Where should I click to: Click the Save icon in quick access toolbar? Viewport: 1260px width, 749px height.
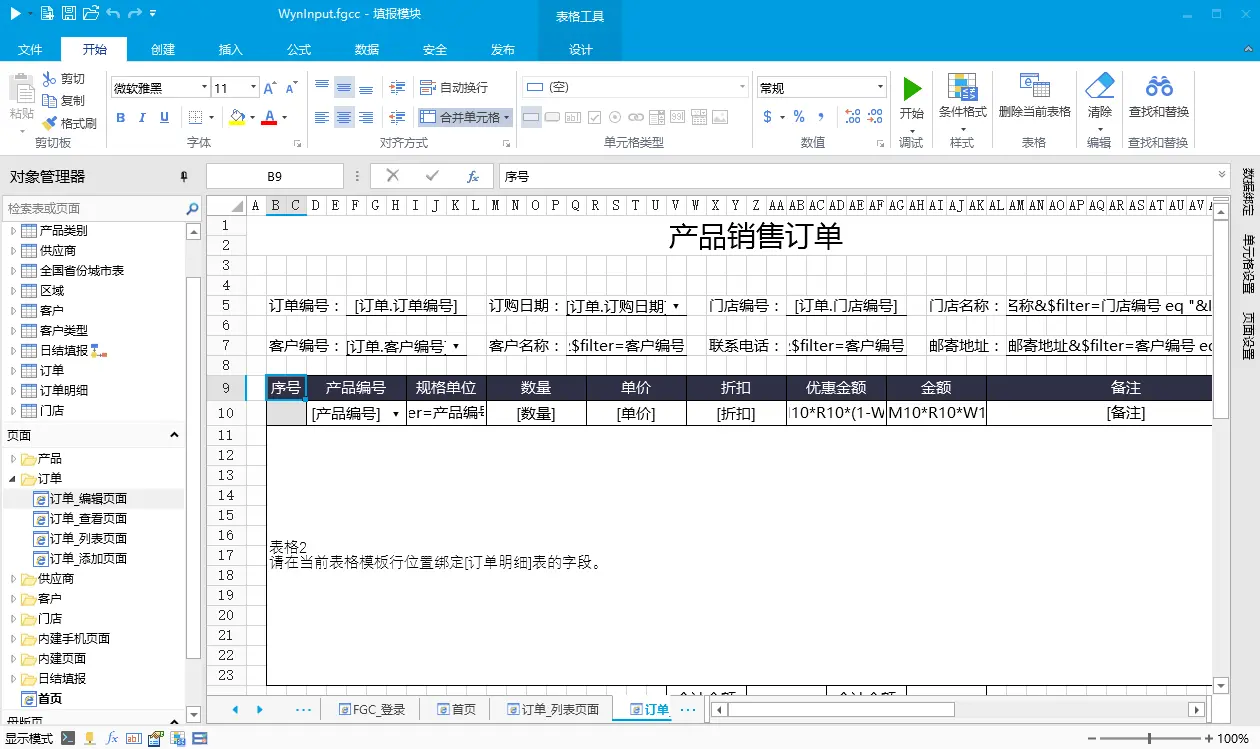(x=68, y=13)
